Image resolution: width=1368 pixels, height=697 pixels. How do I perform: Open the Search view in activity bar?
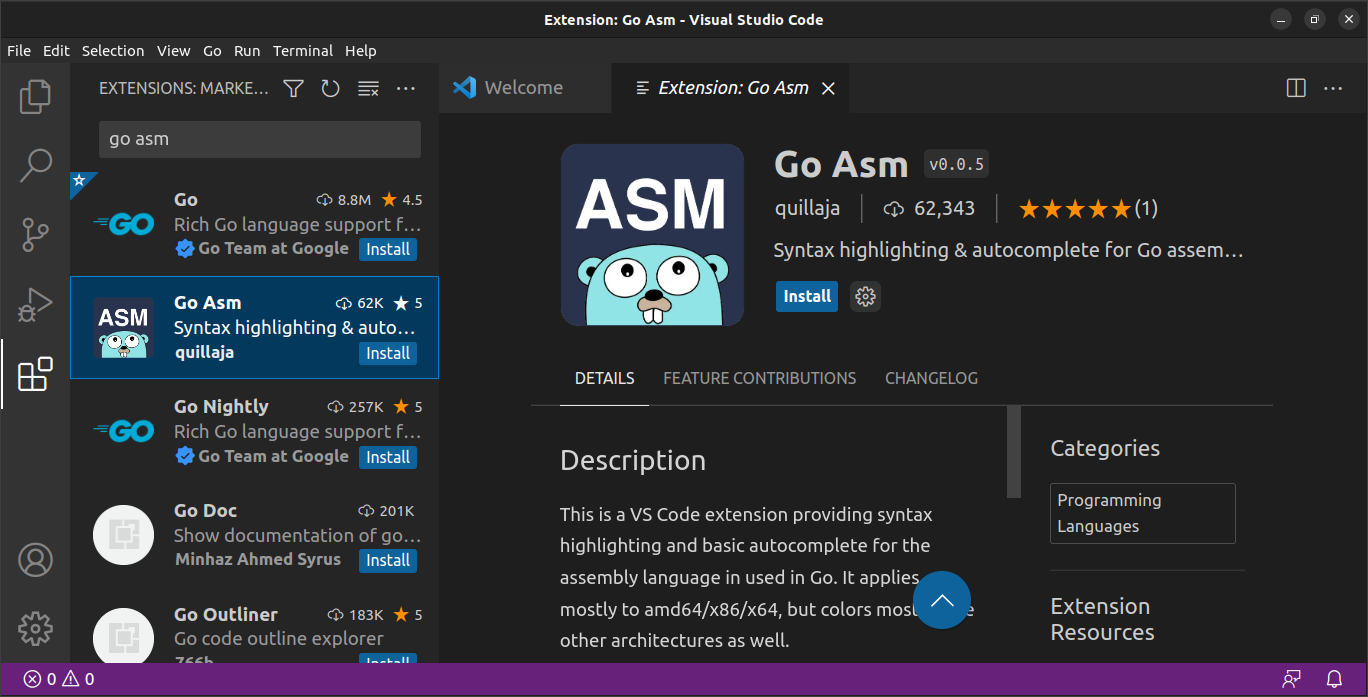coord(35,166)
